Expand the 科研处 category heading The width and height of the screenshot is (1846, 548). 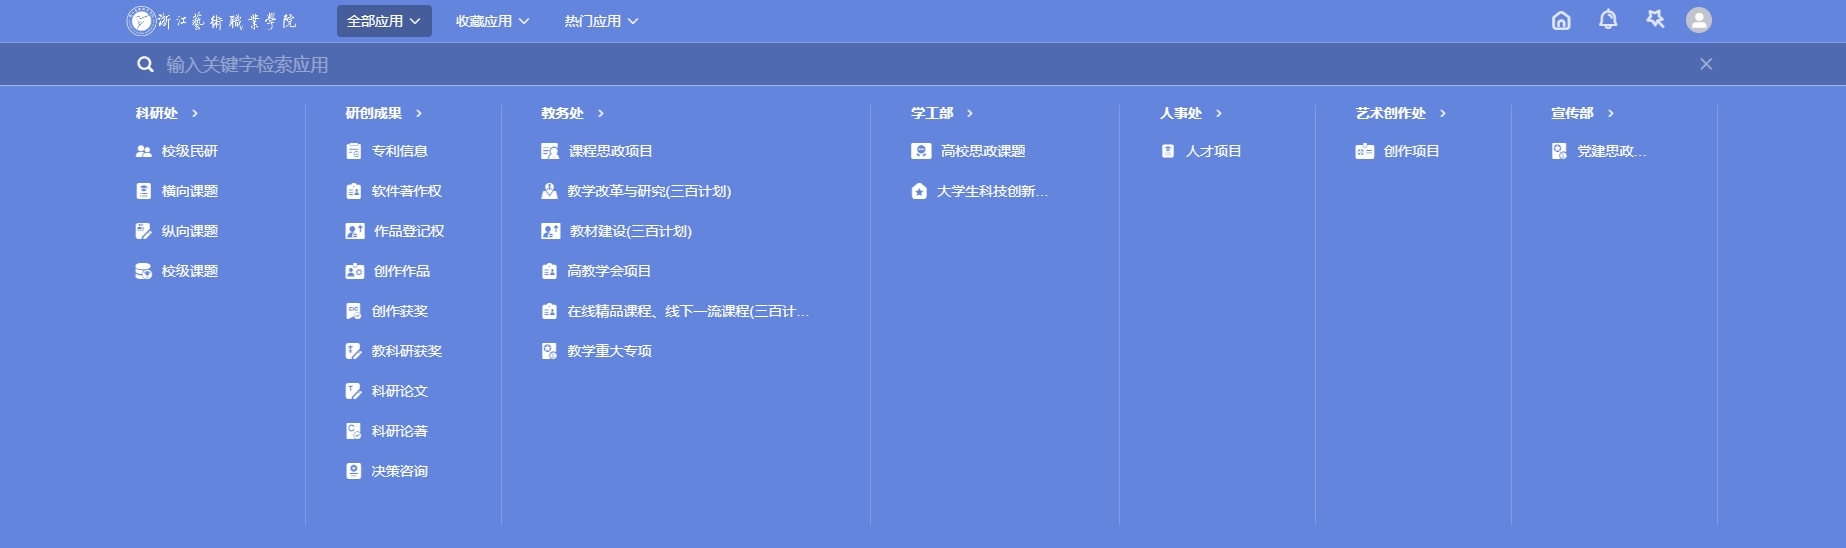166,113
